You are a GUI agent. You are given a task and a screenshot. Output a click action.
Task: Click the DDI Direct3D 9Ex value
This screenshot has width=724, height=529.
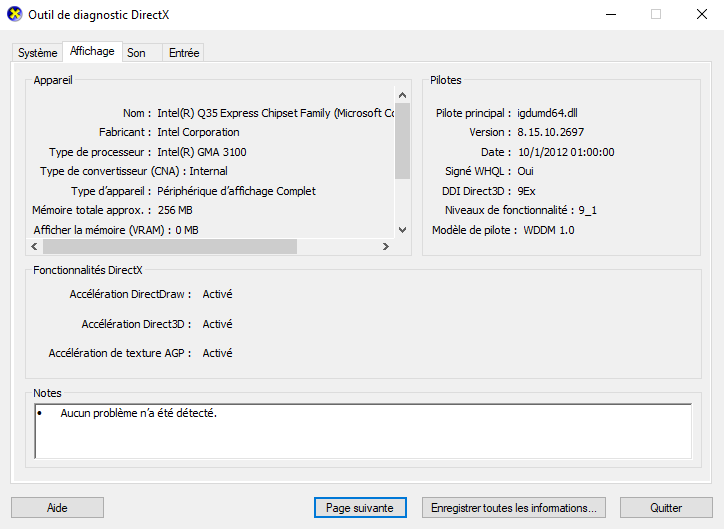click(526, 191)
